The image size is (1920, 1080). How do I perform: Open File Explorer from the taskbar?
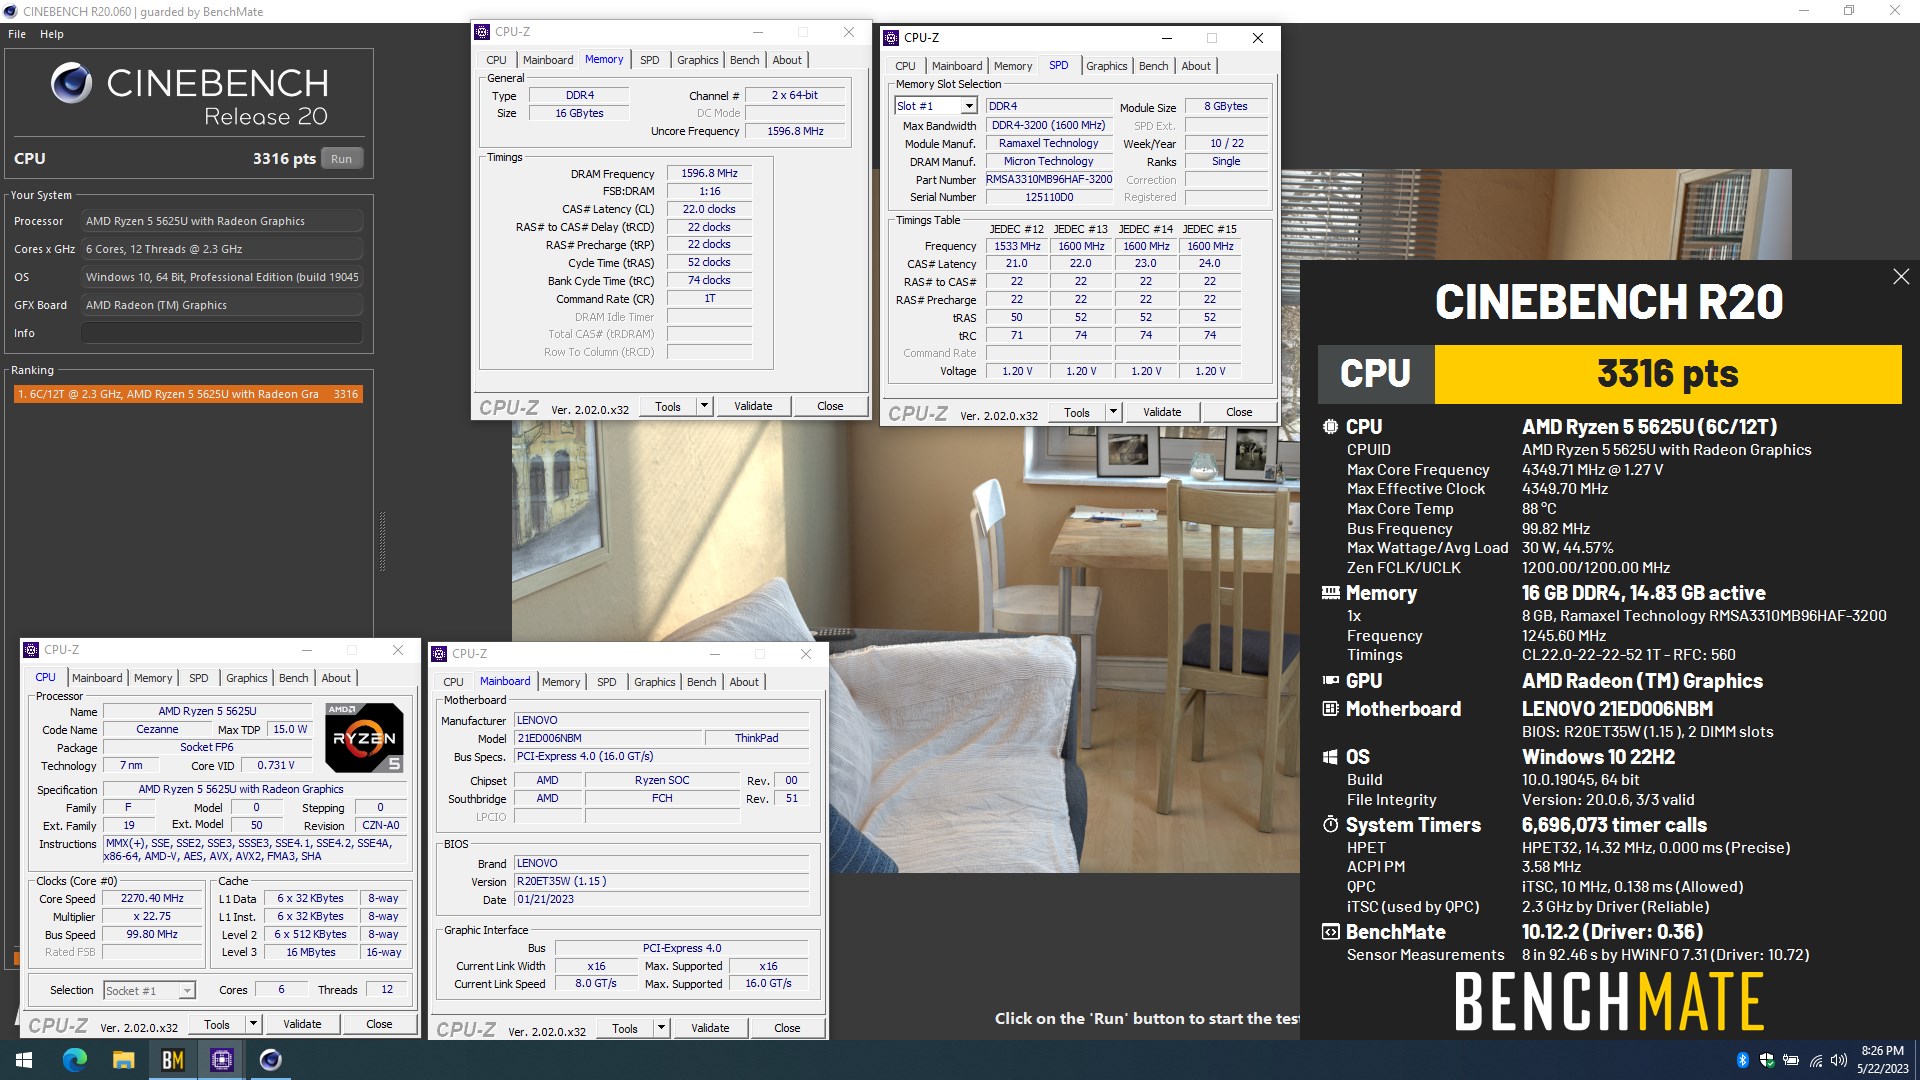[x=123, y=1060]
